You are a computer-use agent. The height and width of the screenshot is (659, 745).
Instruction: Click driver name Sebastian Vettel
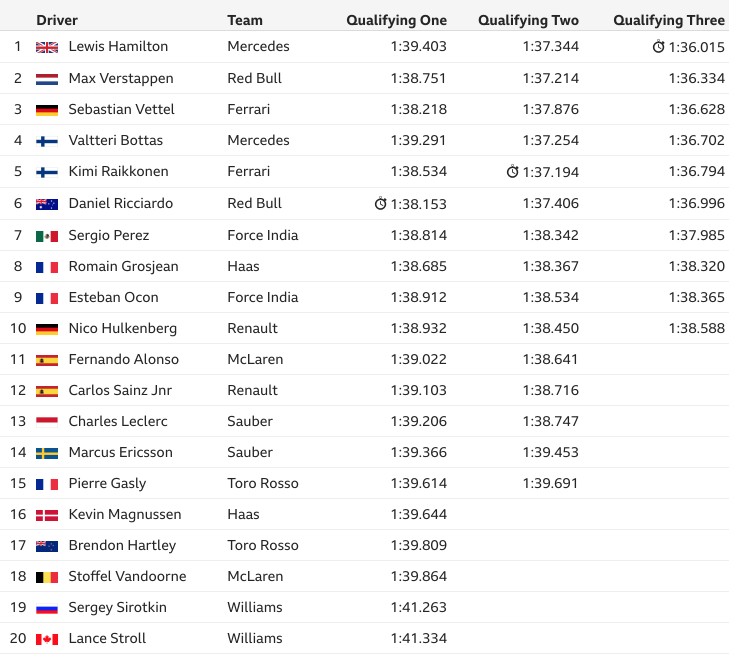(122, 109)
